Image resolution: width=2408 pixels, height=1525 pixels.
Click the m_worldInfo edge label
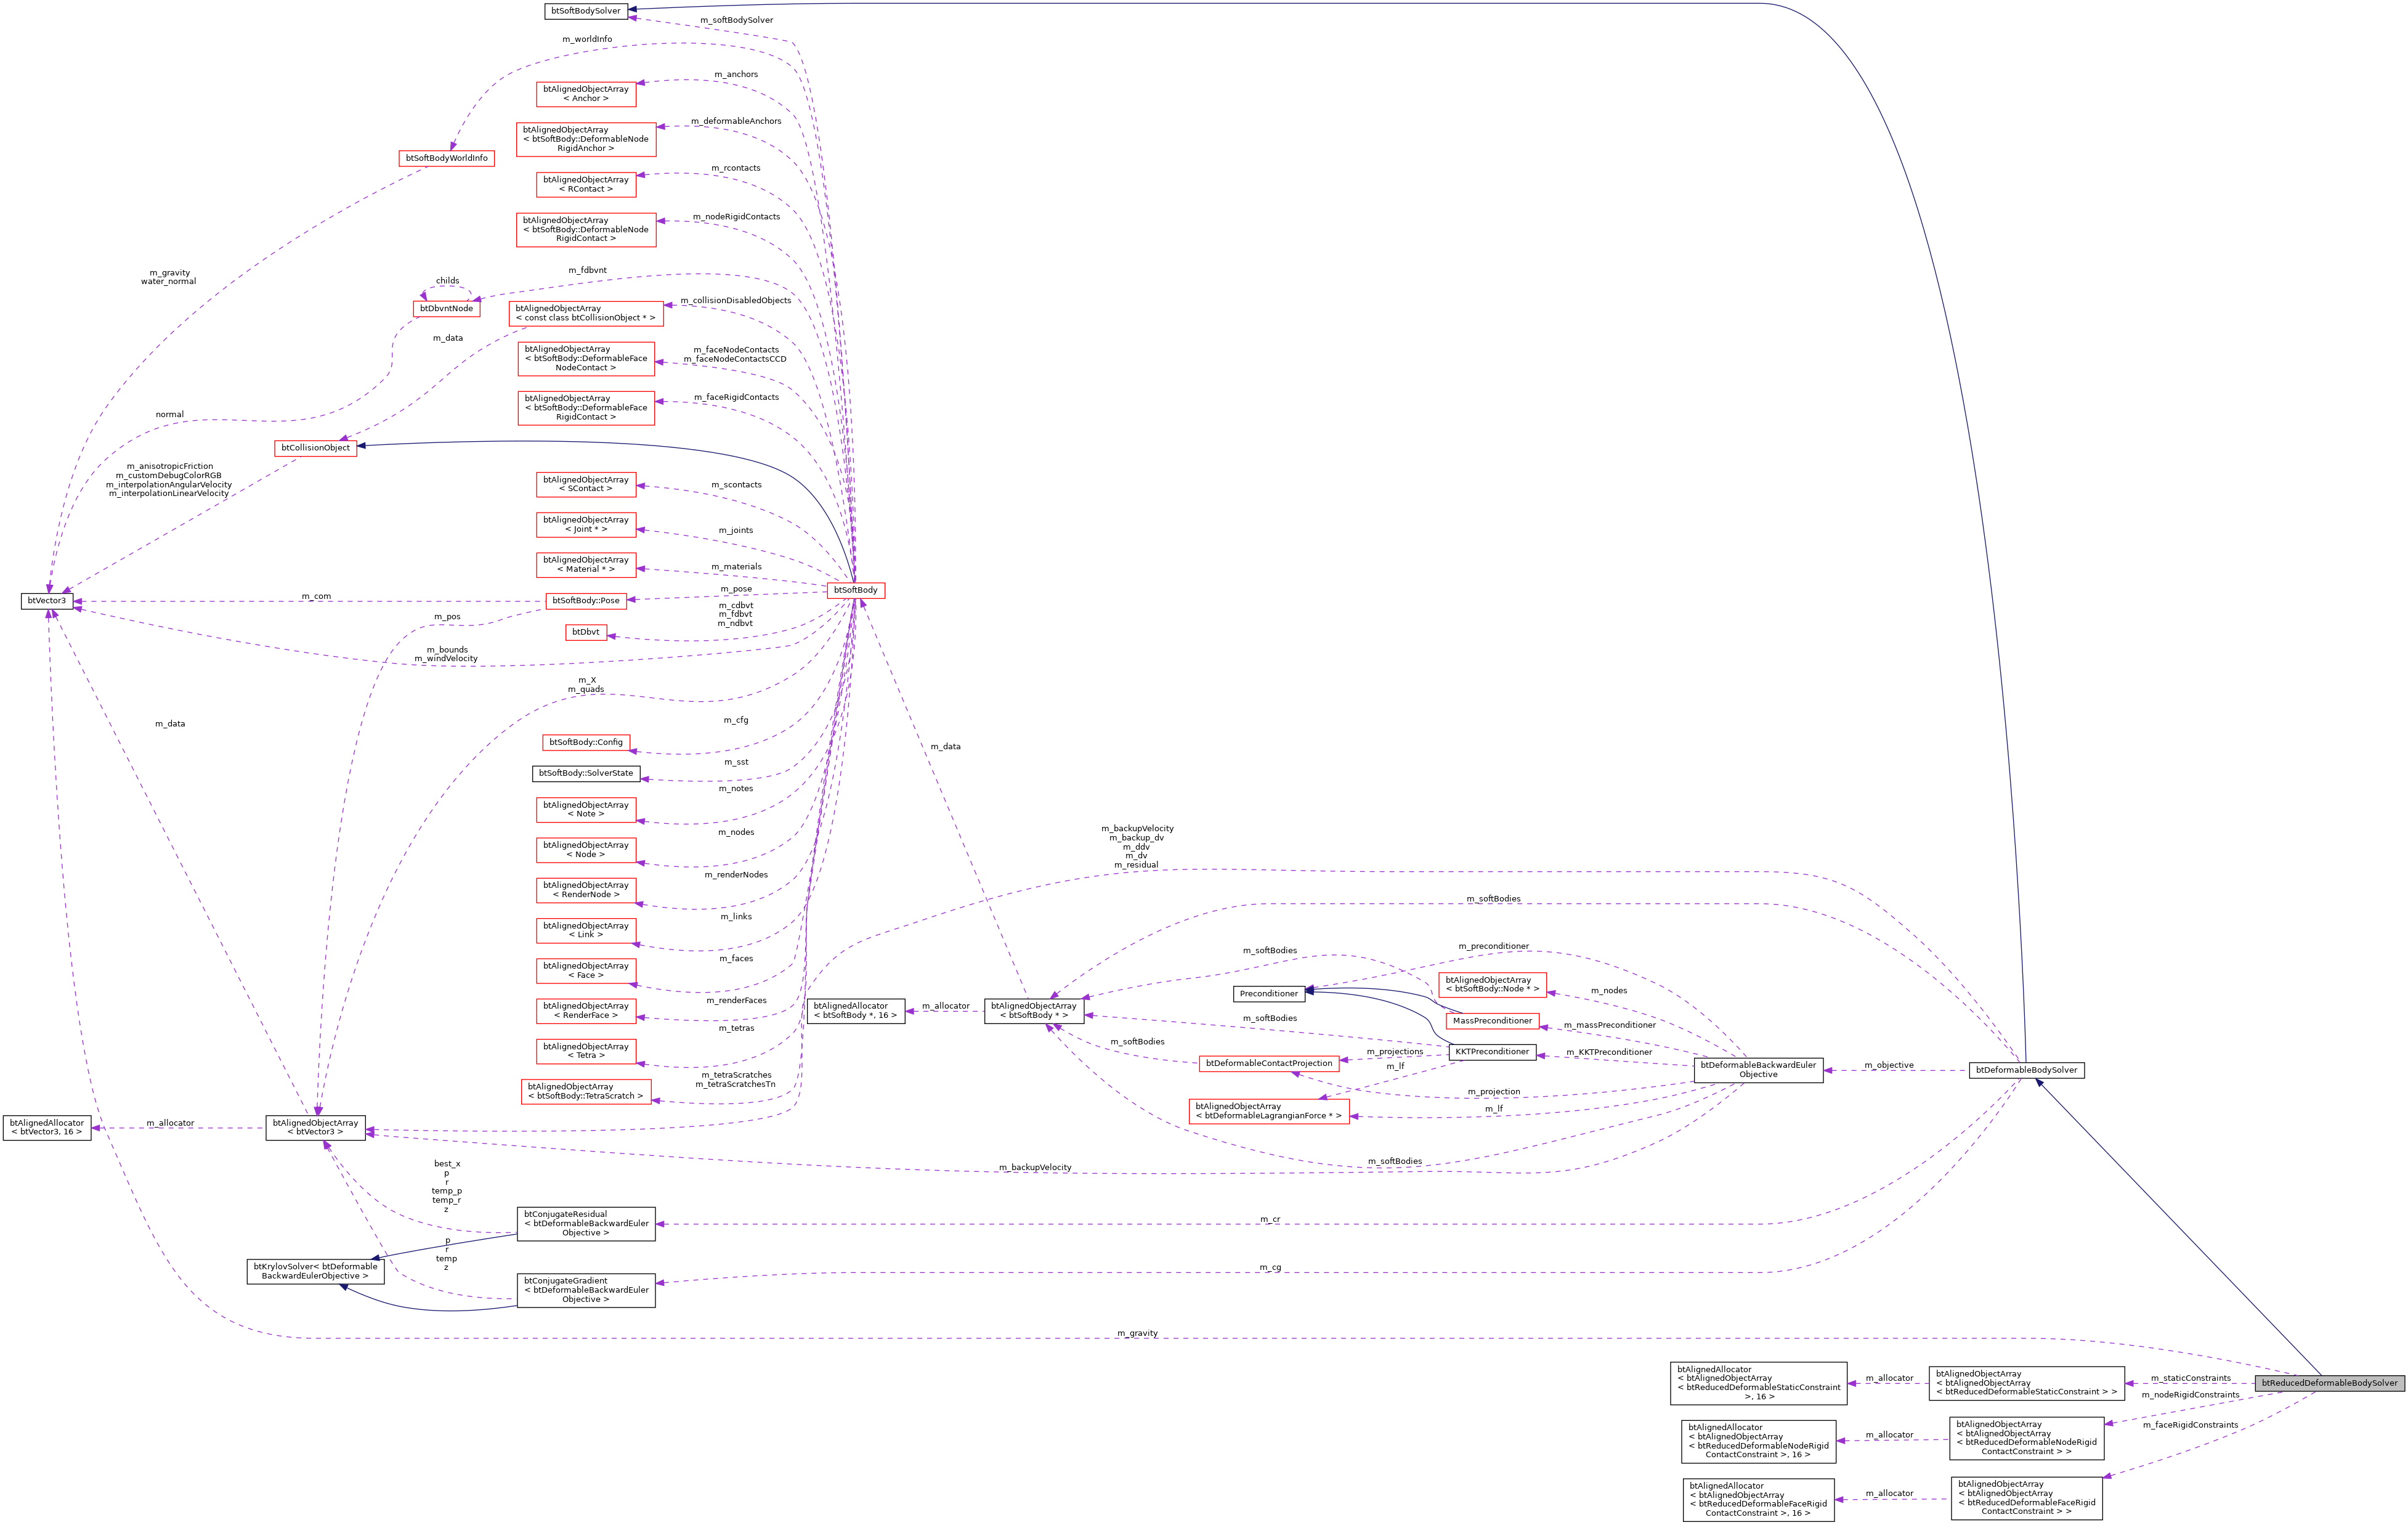[x=587, y=39]
